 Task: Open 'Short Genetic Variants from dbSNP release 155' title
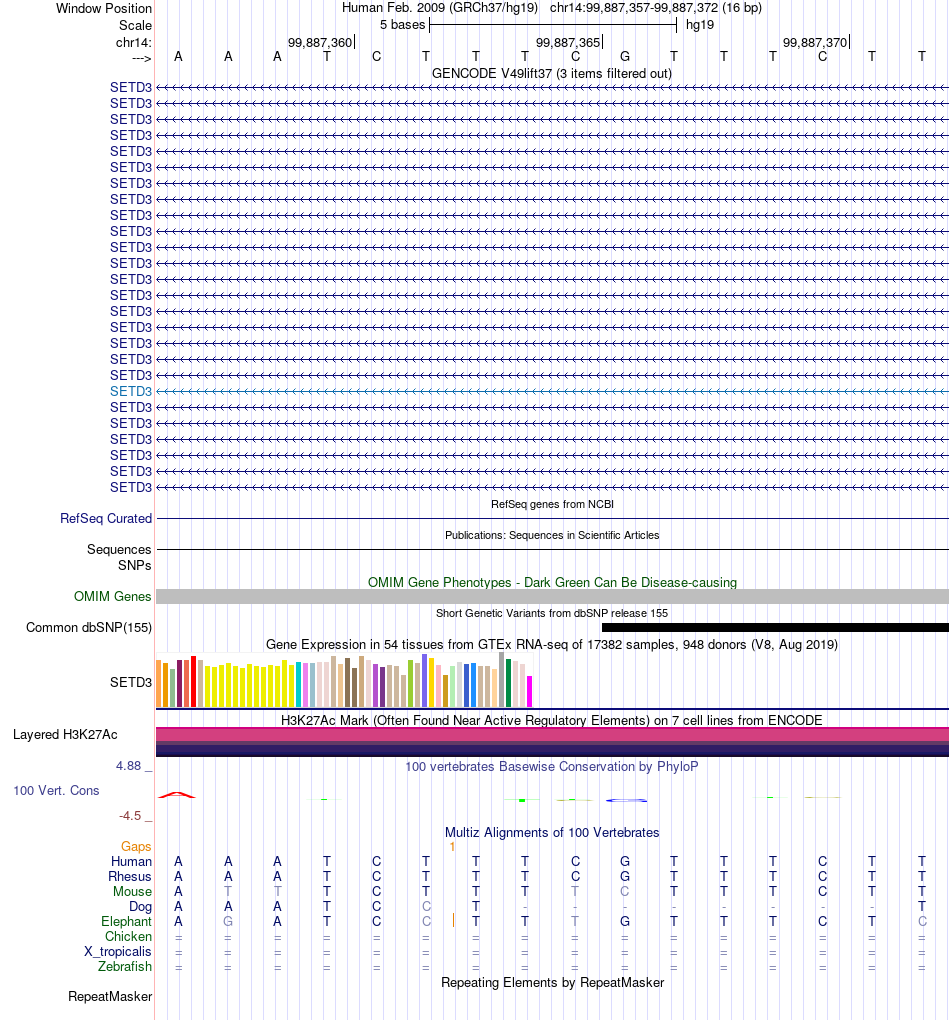point(552,613)
